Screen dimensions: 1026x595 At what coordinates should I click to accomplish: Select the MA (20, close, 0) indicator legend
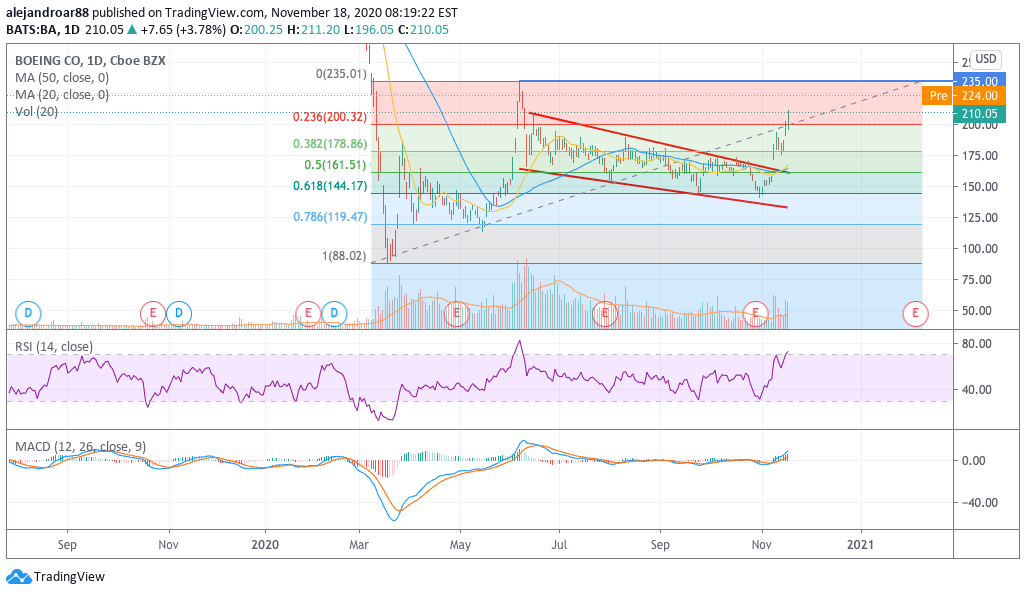(x=62, y=95)
